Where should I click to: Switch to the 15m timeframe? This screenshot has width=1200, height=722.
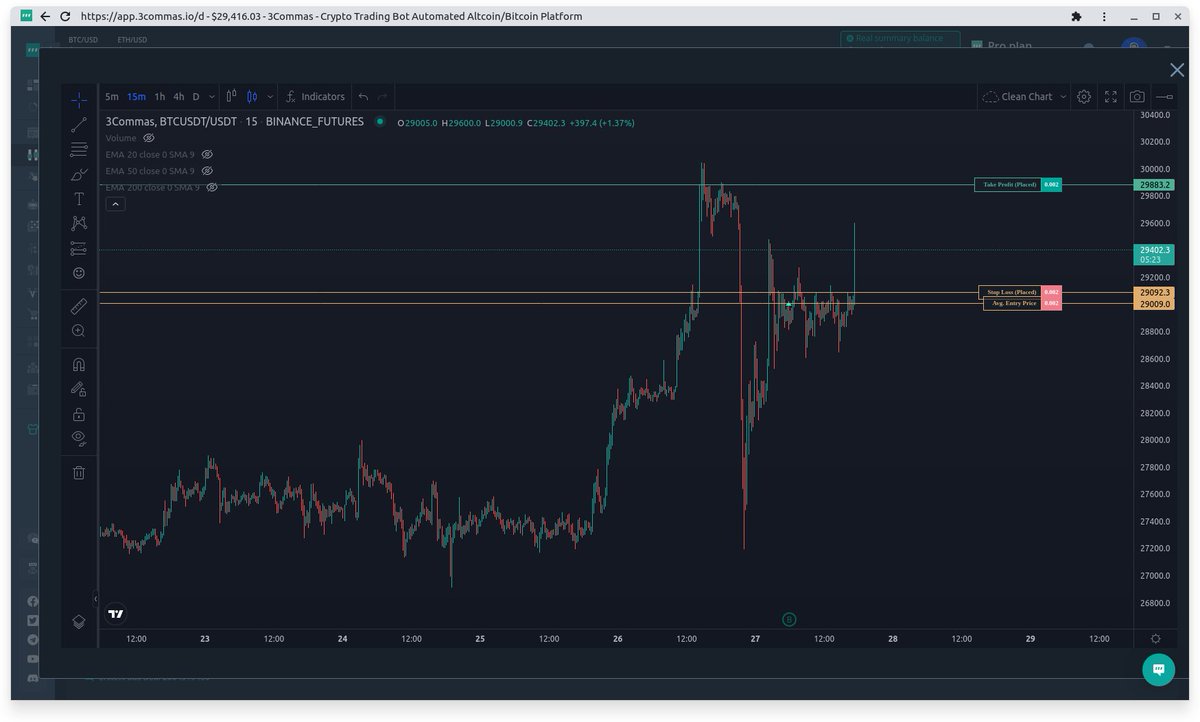coord(136,97)
